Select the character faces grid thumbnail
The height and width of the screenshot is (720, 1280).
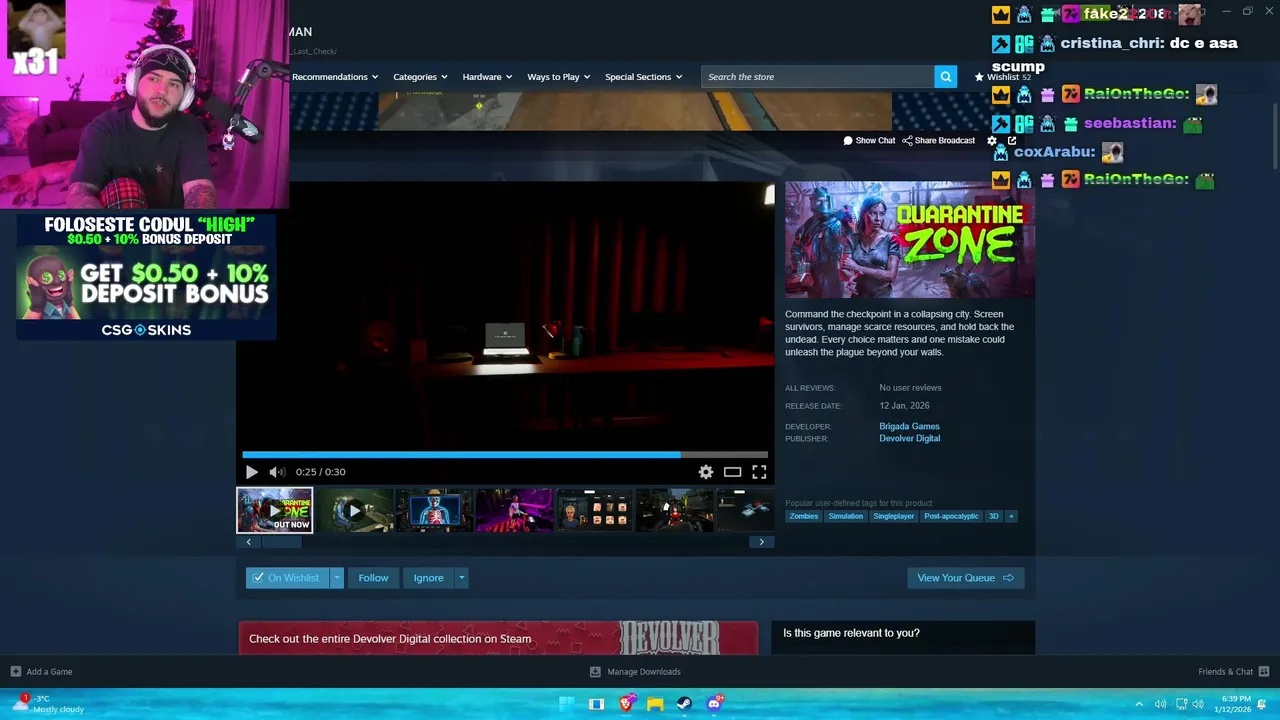(x=594, y=510)
